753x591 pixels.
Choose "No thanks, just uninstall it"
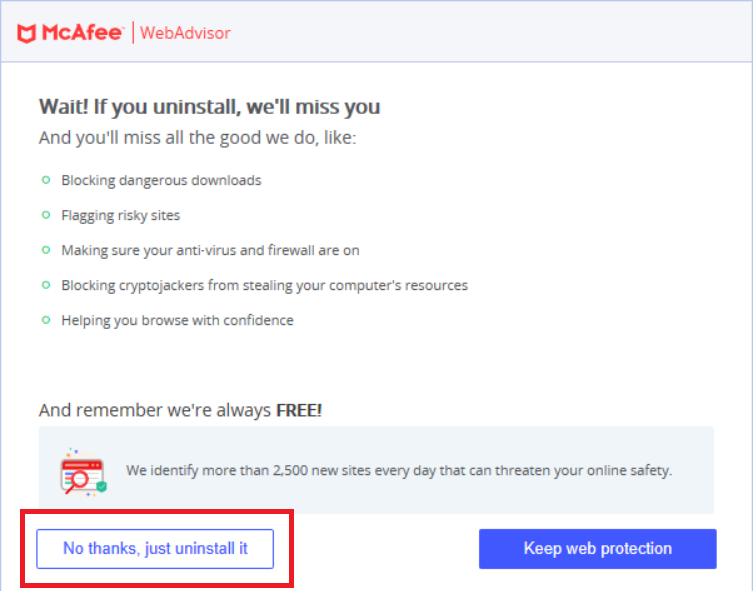coord(155,548)
